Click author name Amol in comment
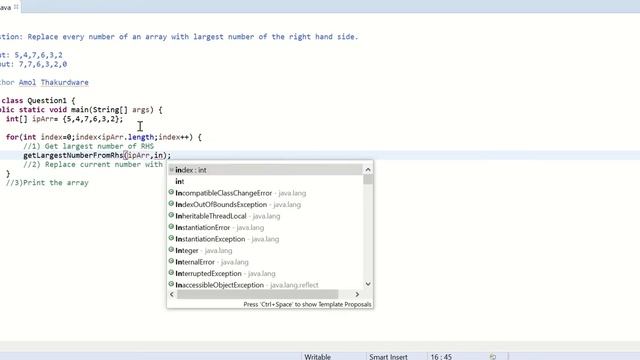The height and width of the screenshot is (360, 640). (x=27, y=82)
